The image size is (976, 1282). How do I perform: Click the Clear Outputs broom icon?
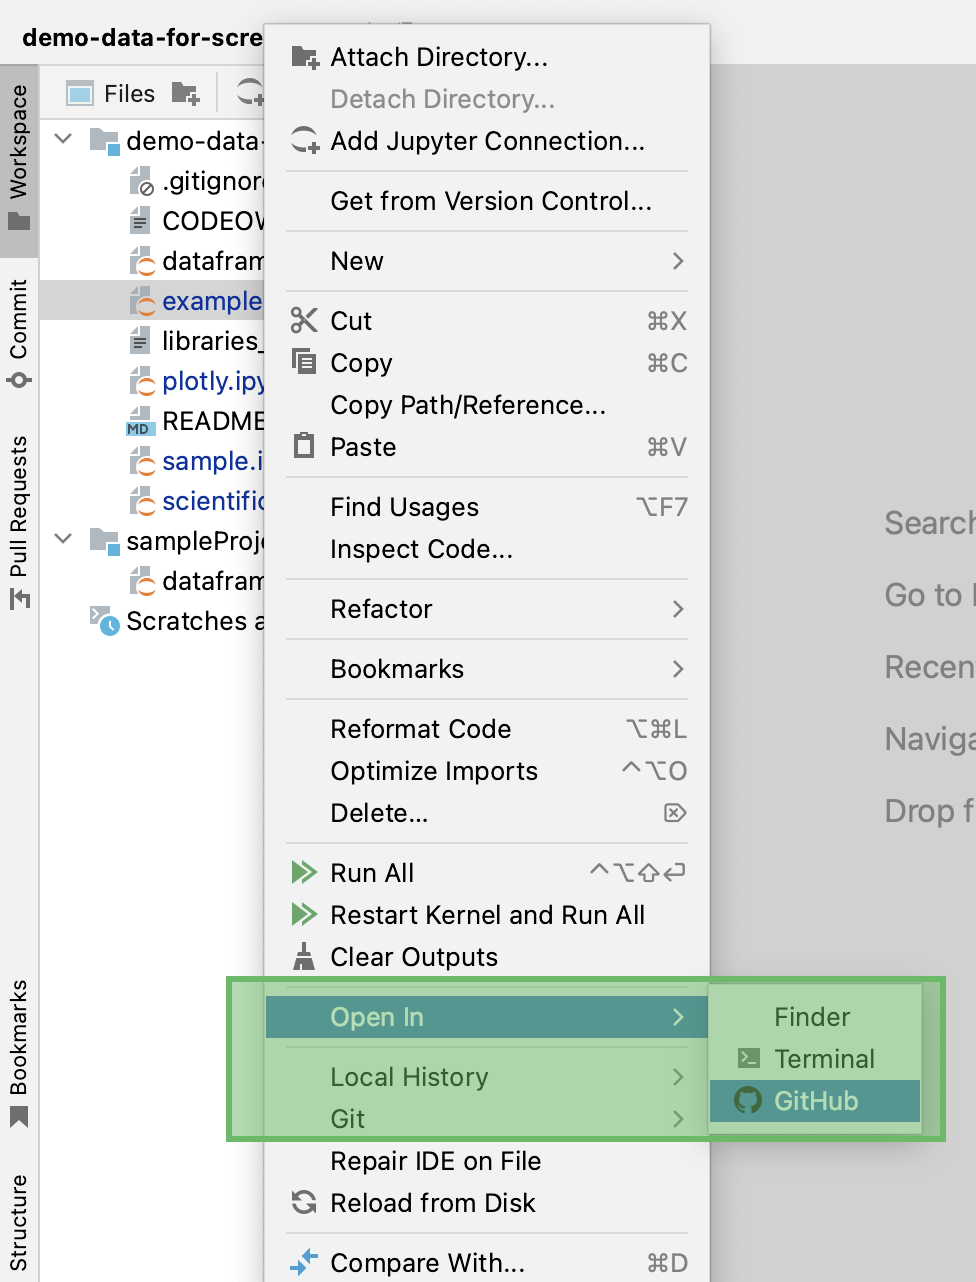click(x=303, y=956)
